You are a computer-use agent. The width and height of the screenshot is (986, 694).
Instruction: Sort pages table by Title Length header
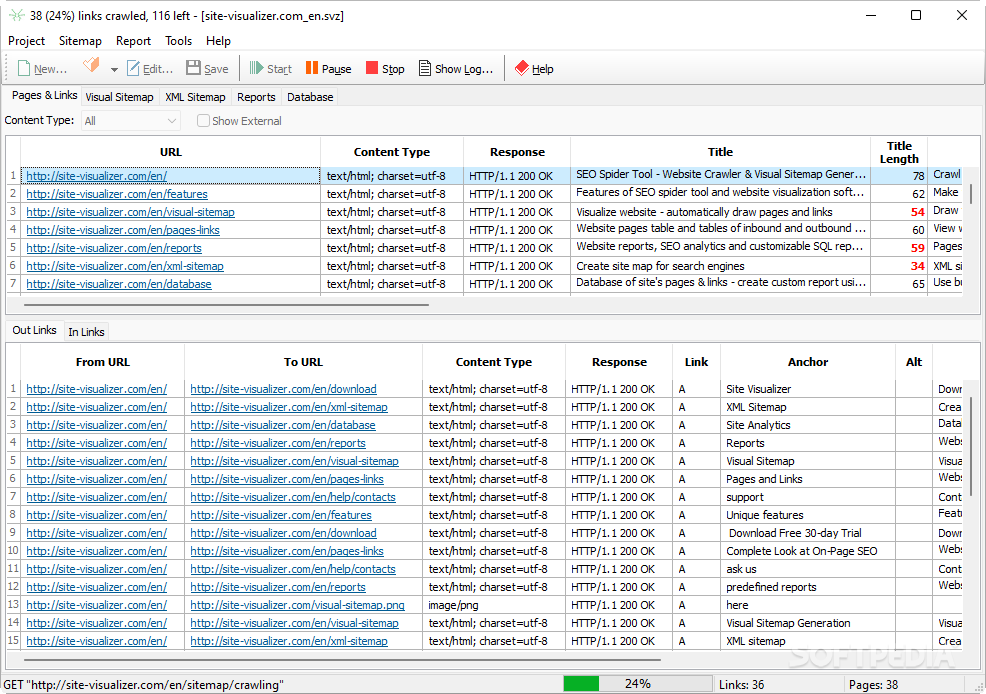(899, 152)
